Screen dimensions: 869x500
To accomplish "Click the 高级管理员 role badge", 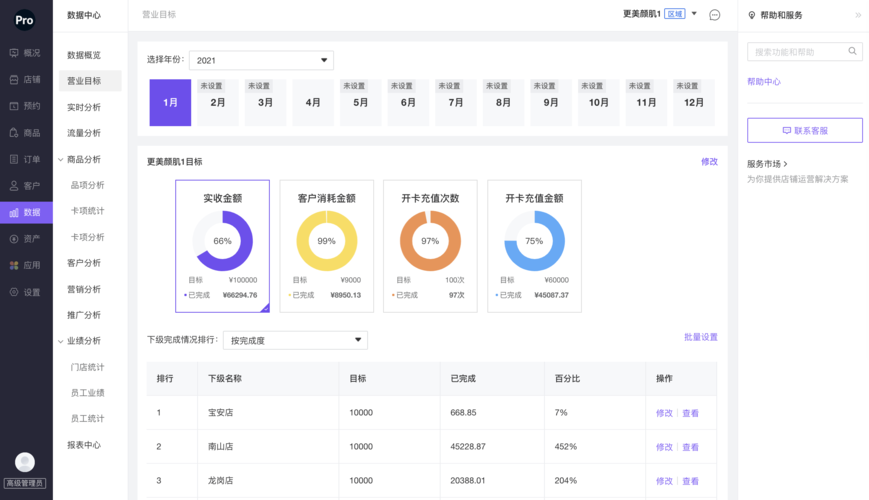I will point(24,483).
